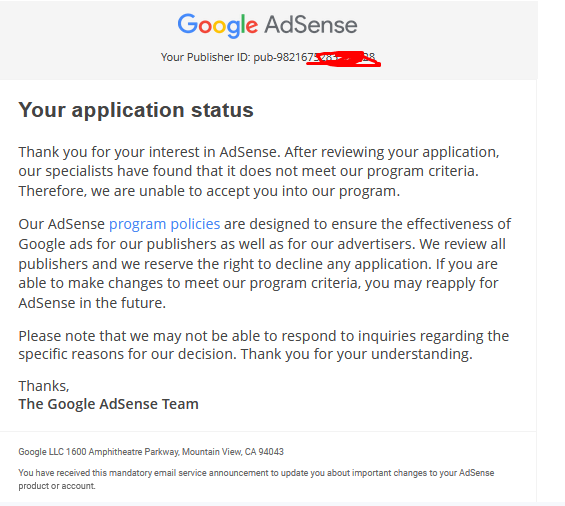This screenshot has height=506, width=565.
Task: Click the Publisher ID text
Action: pos(268,57)
